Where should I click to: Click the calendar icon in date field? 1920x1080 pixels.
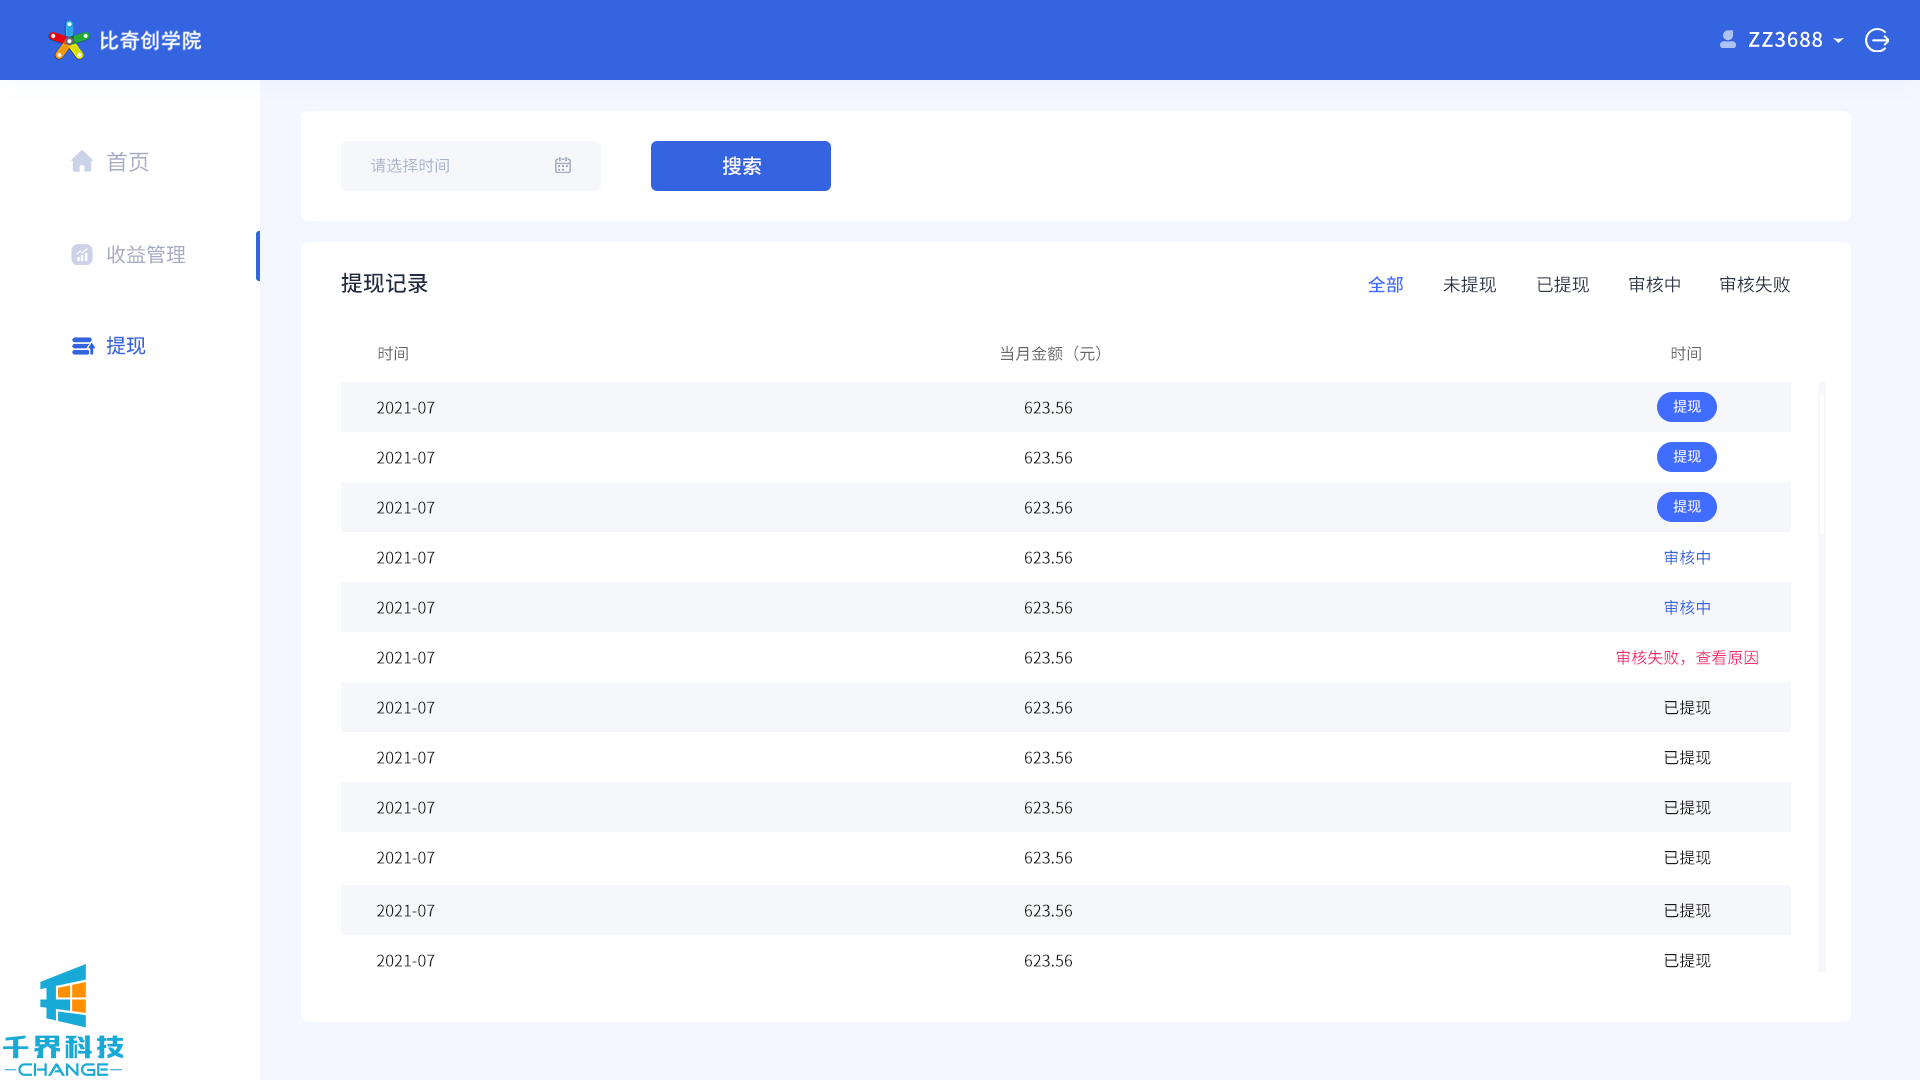pyautogui.click(x=563, y=166)
